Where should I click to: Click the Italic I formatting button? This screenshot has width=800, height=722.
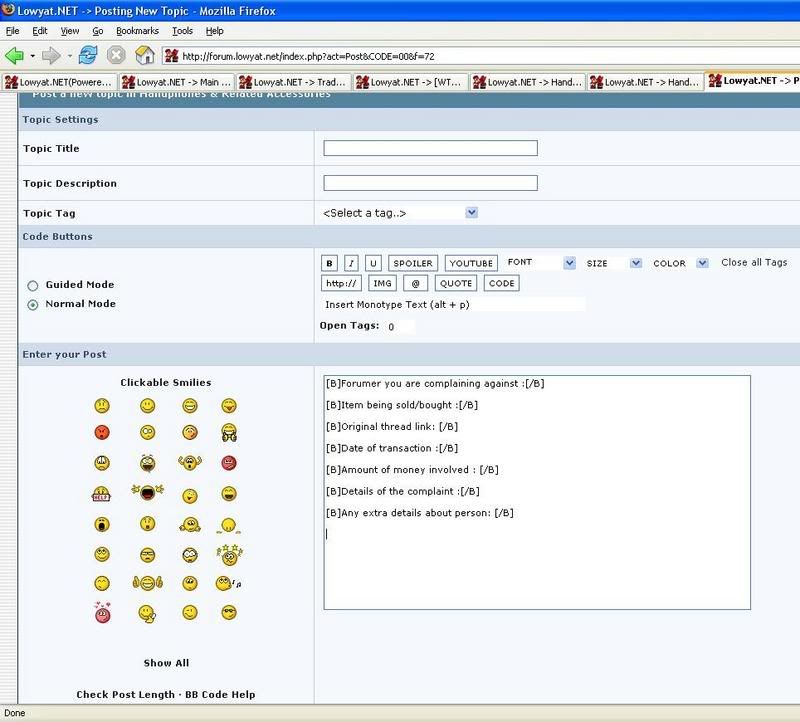(351, 263)
